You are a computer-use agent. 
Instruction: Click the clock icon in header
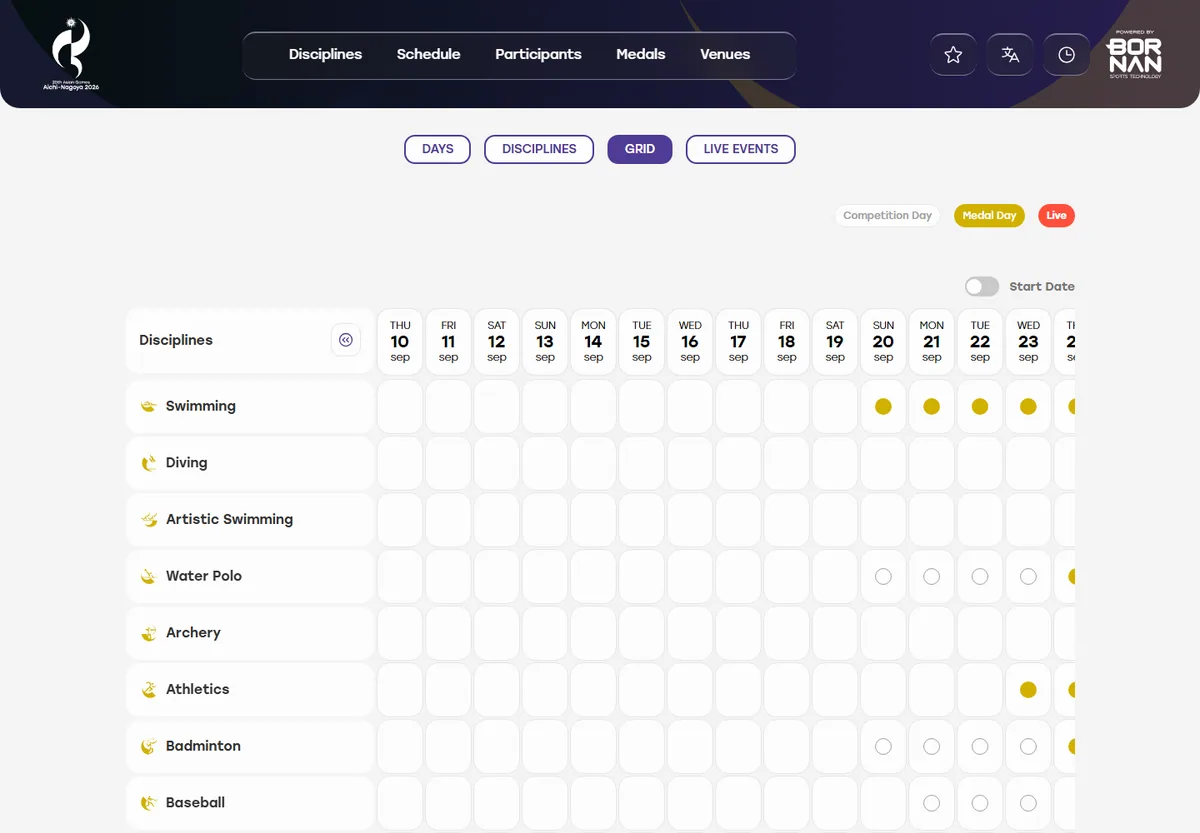click(1067, 55)
